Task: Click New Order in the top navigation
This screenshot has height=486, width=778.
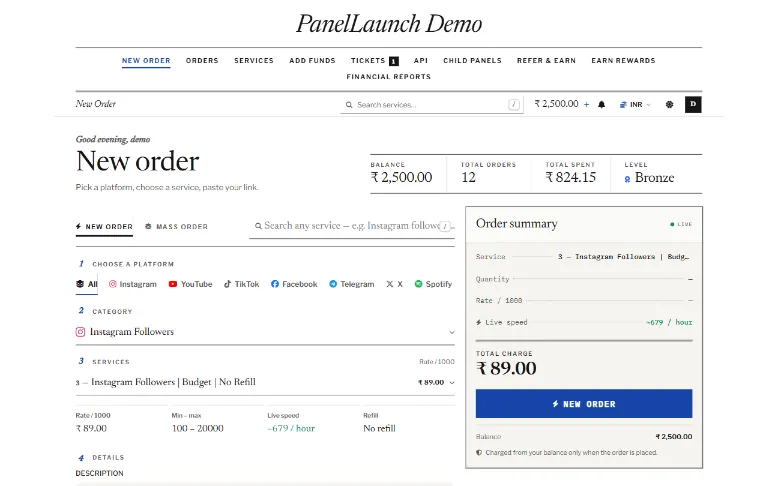Action: point(146,61)
